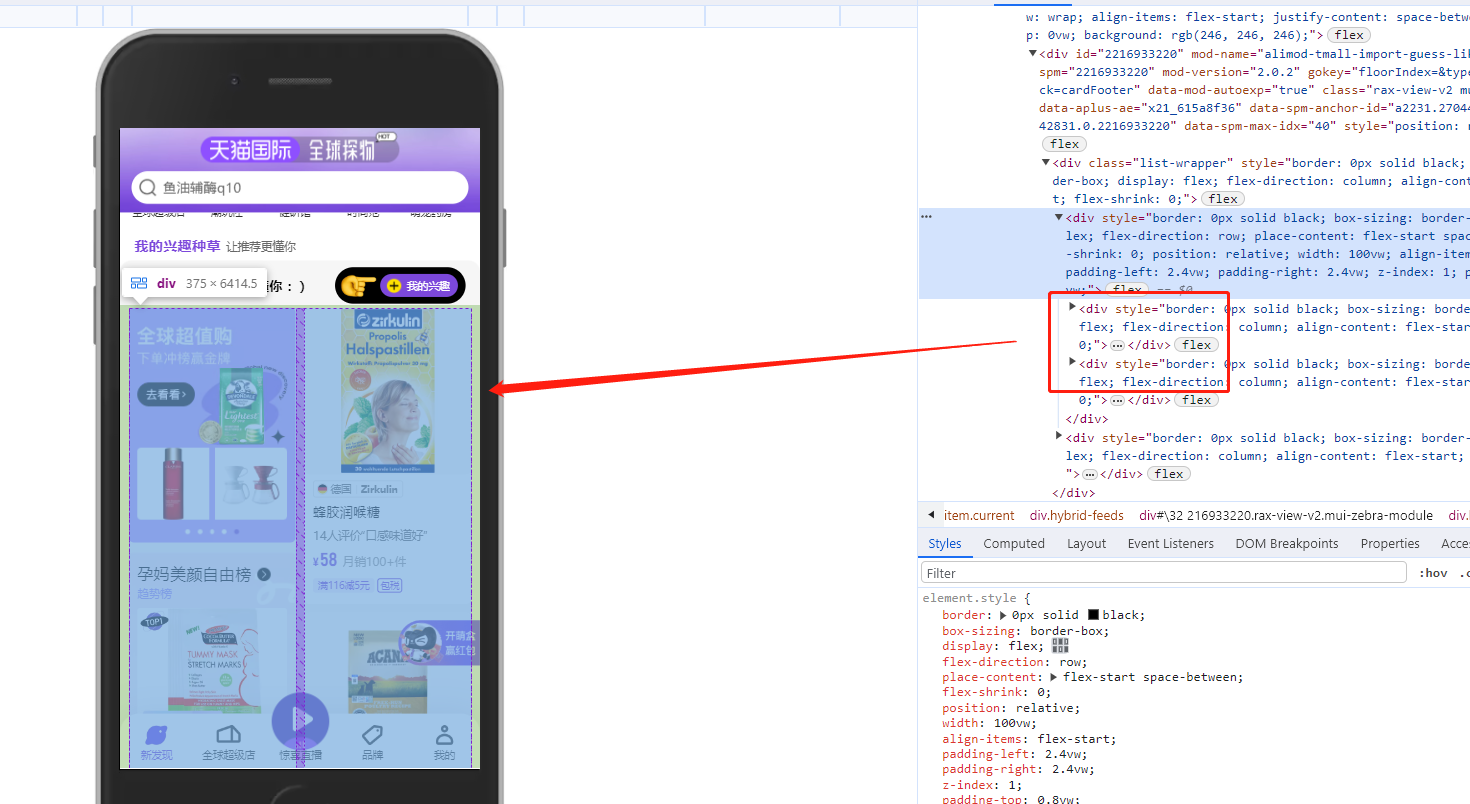Open the Event Listeners tab

[x=1171, y=544]
